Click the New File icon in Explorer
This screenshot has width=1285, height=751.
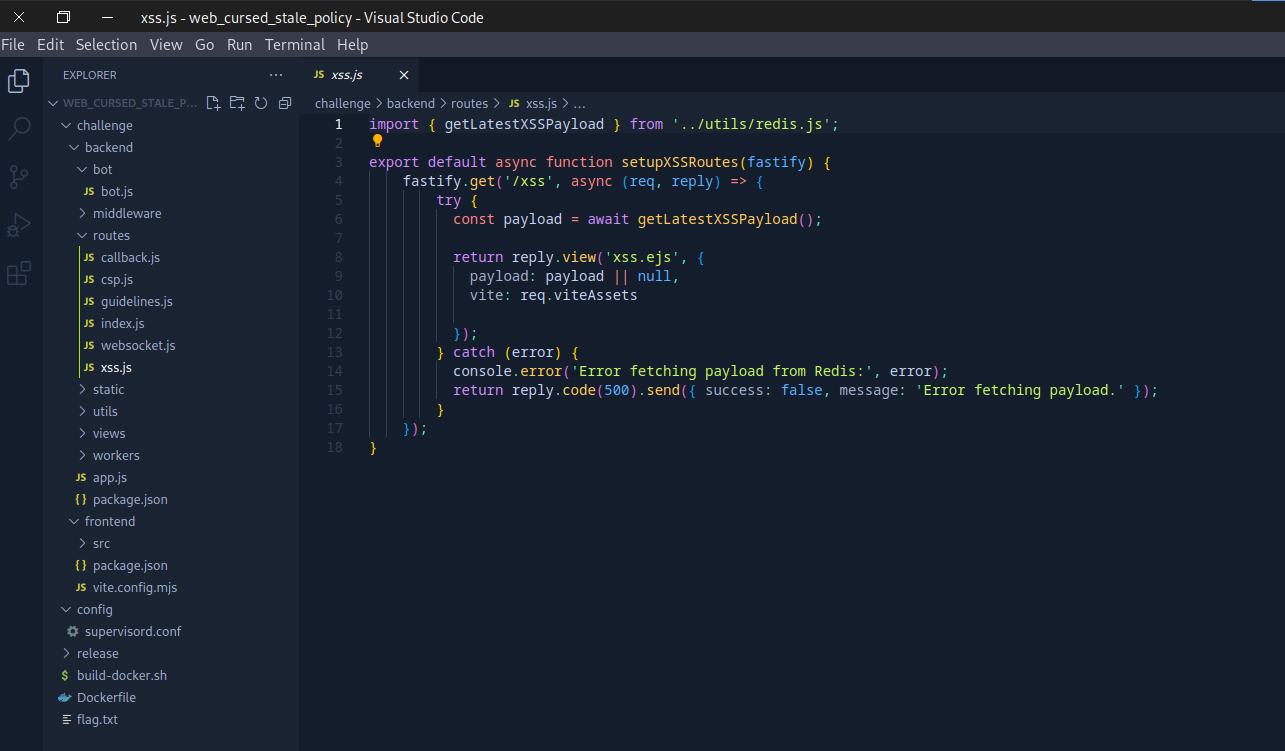point(213,103)
